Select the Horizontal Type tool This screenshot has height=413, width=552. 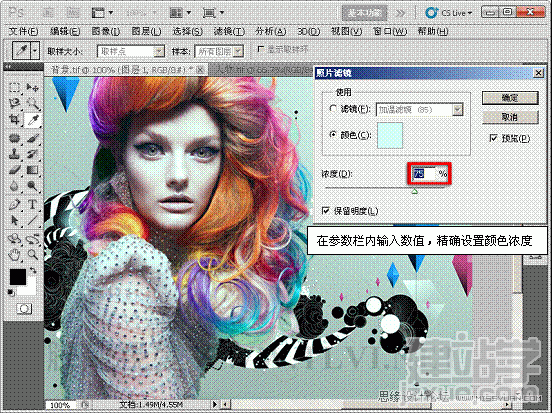32,204
